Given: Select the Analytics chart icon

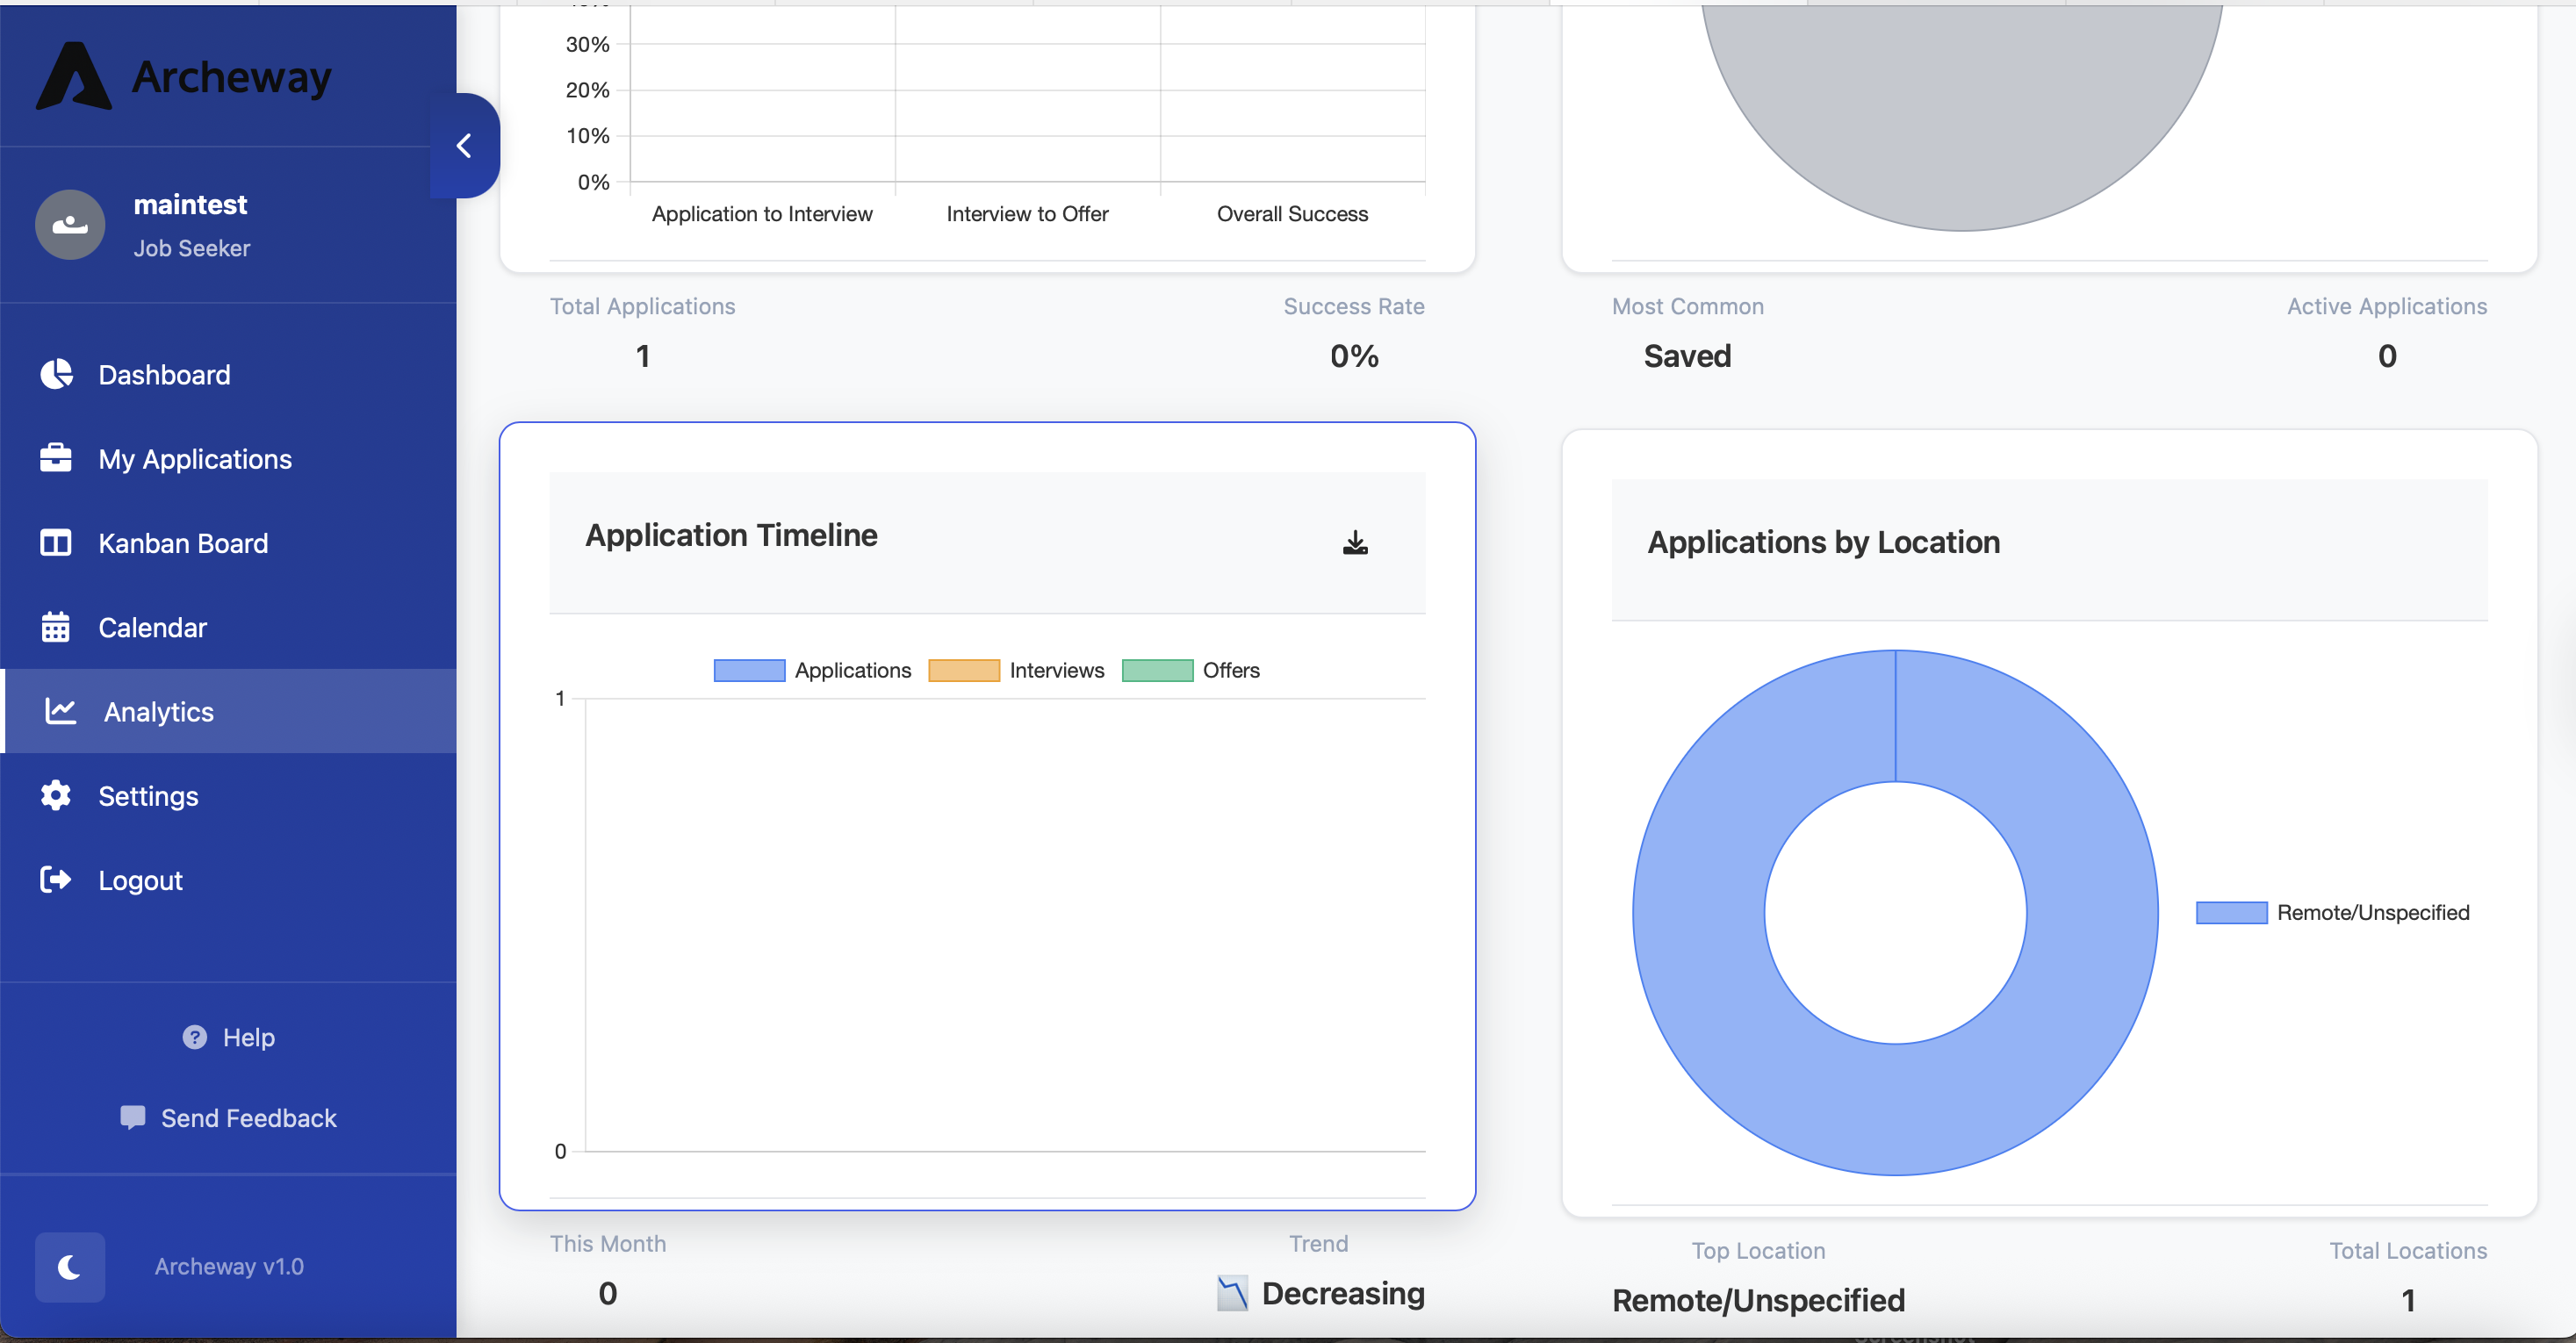Looking at the screenshot, I should coord(58,711).
